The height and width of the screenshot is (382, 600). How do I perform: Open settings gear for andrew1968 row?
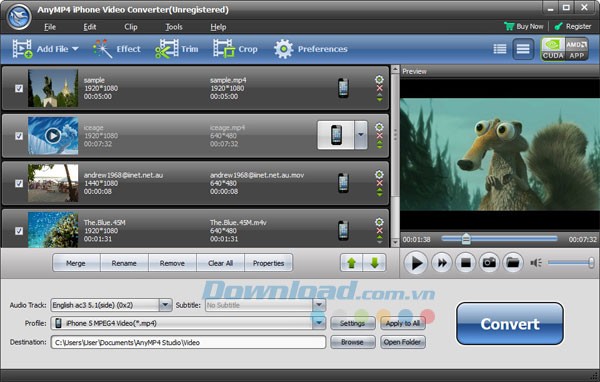click(x=379, y=174)
